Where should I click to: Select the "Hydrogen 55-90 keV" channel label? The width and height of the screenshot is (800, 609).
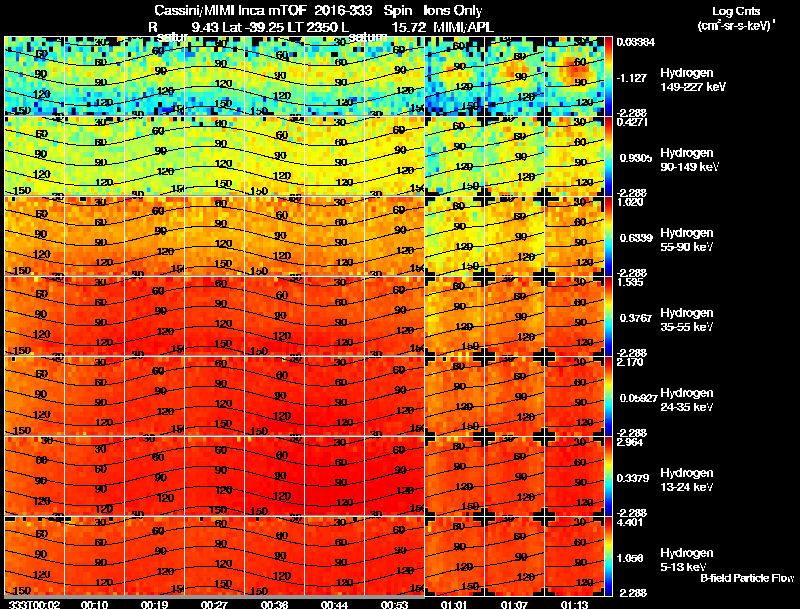(687, 240)
